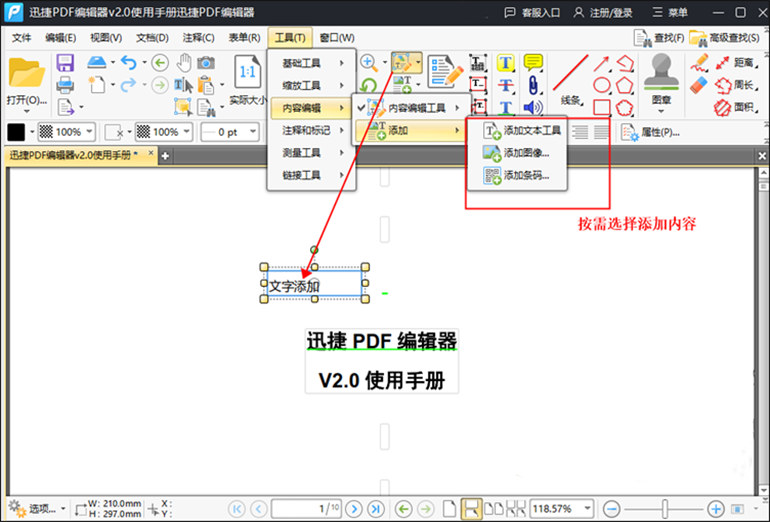Enable single page layout icon
The image size is (770, 522).
(449, 509)
